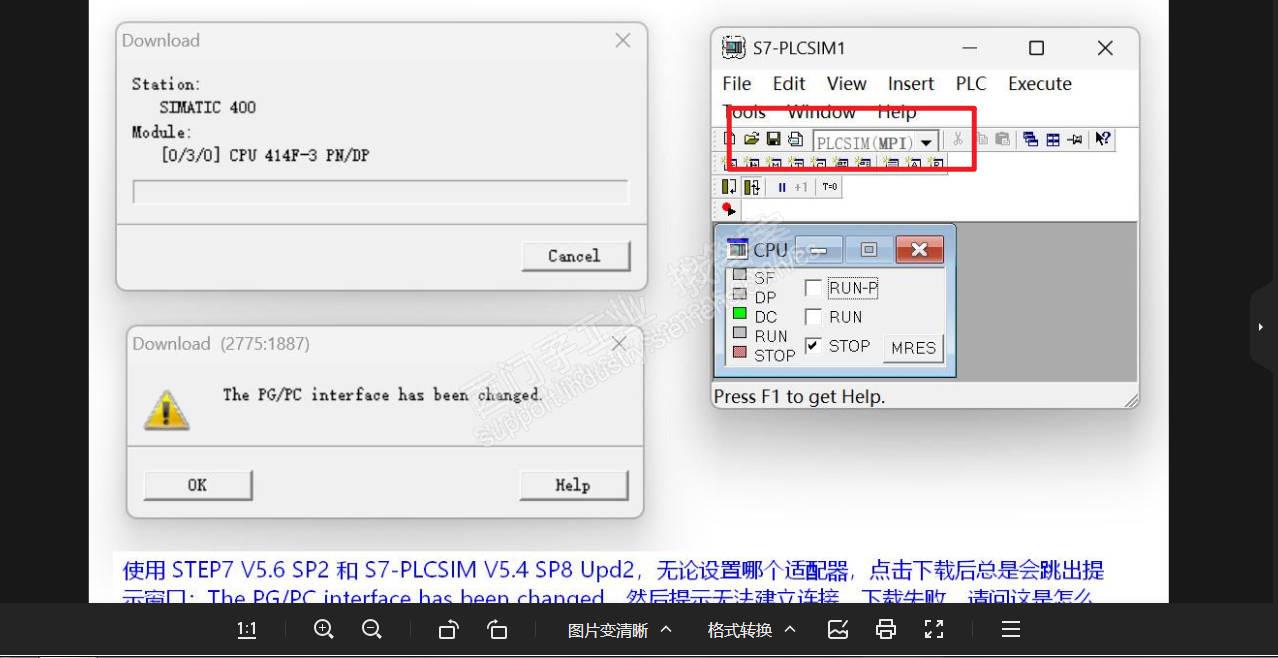This screenshot has height=658, width=1278.
Task: Click the Open folder icon in PLCSIM toolbar
Action: 752,140
